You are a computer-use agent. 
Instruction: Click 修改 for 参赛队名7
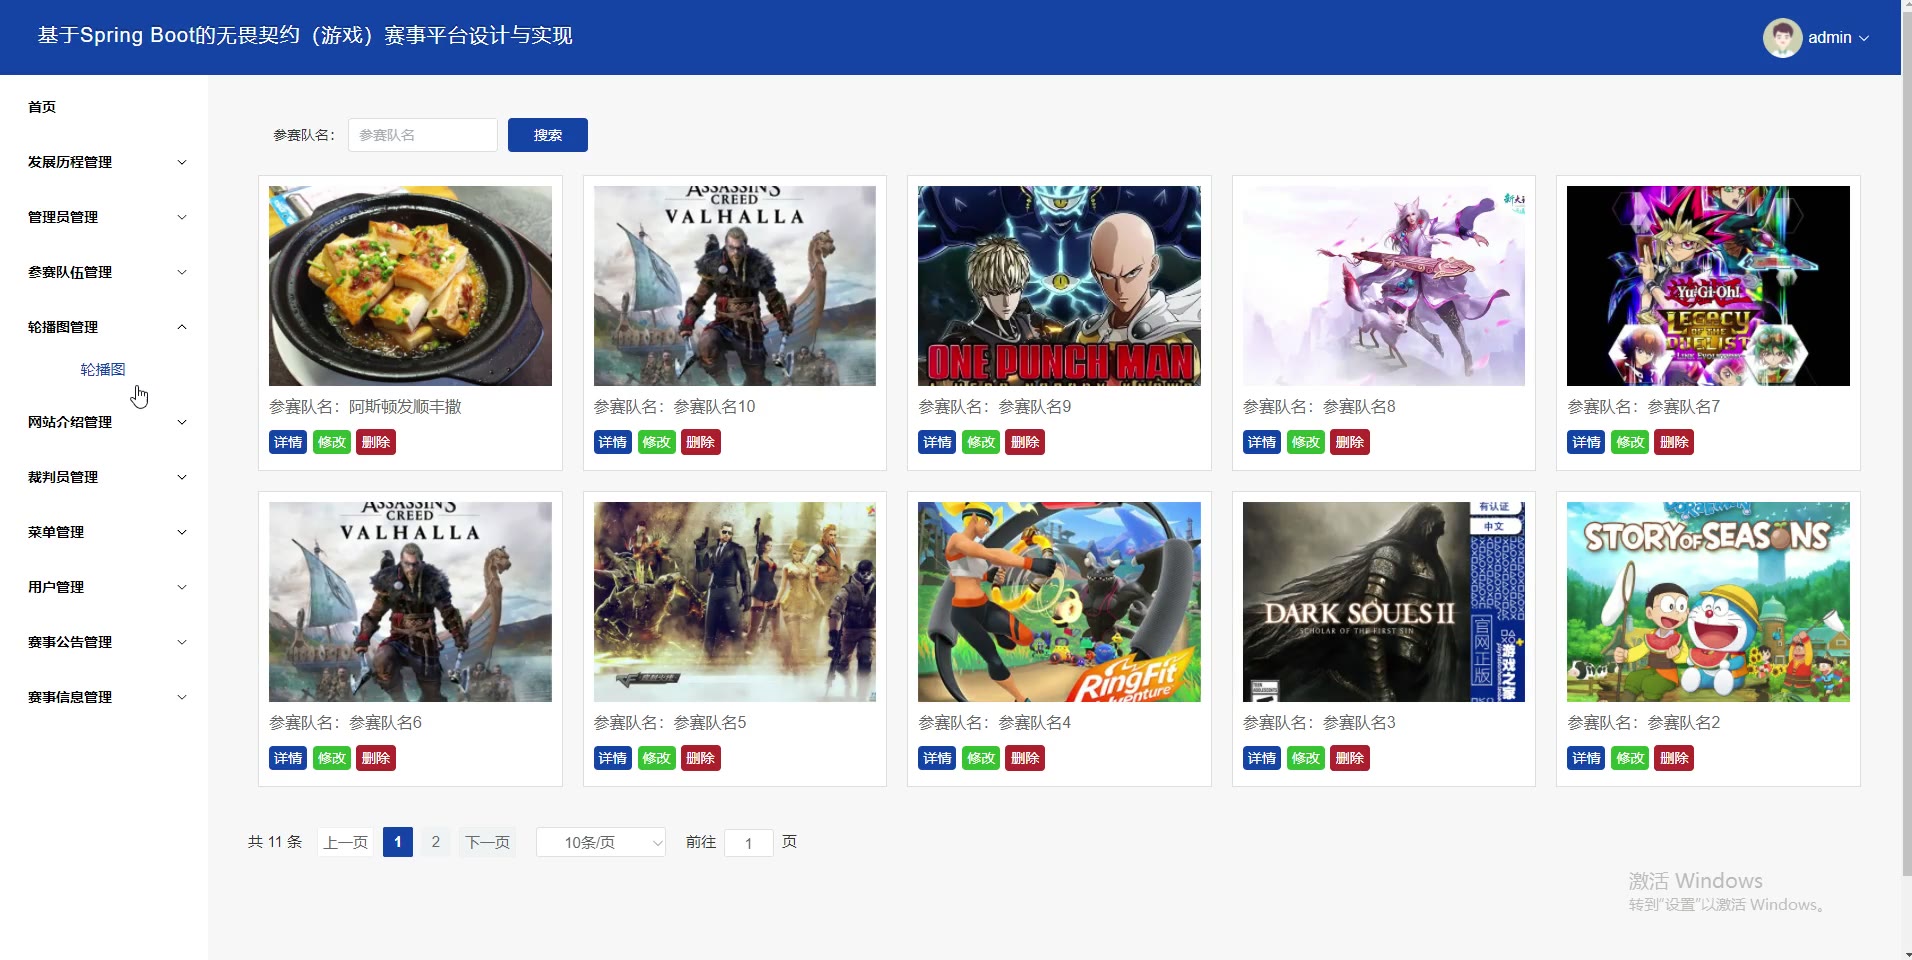pyautogui.click(x=1630, y=442)
